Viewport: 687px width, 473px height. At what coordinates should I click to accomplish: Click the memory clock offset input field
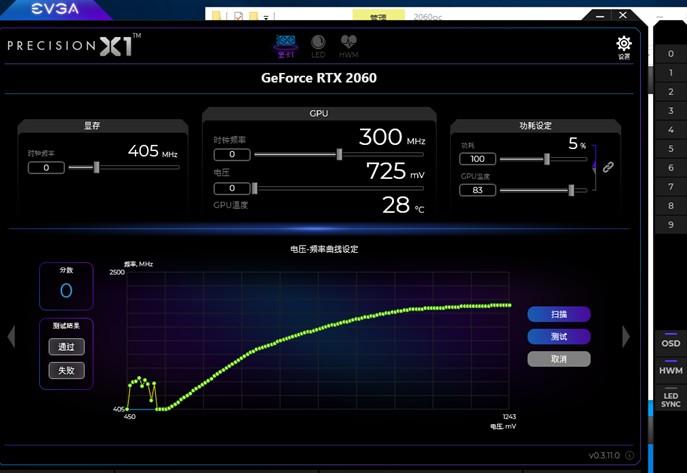(46, 168)
